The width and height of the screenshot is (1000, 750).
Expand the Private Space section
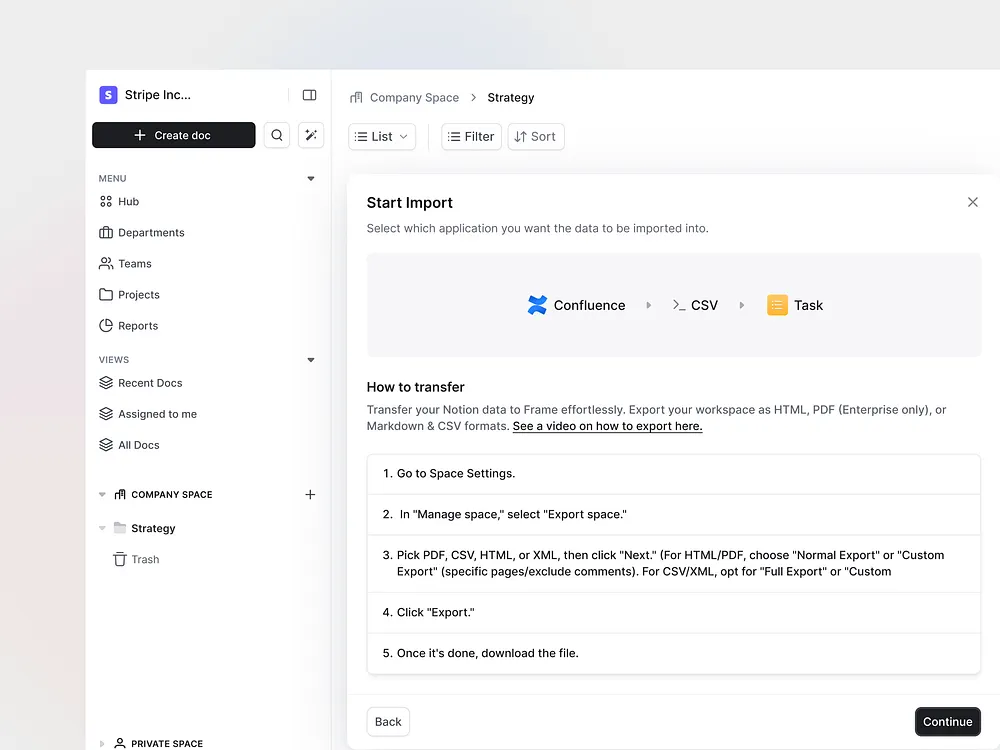pyautogui.click(x=102, y=743)
